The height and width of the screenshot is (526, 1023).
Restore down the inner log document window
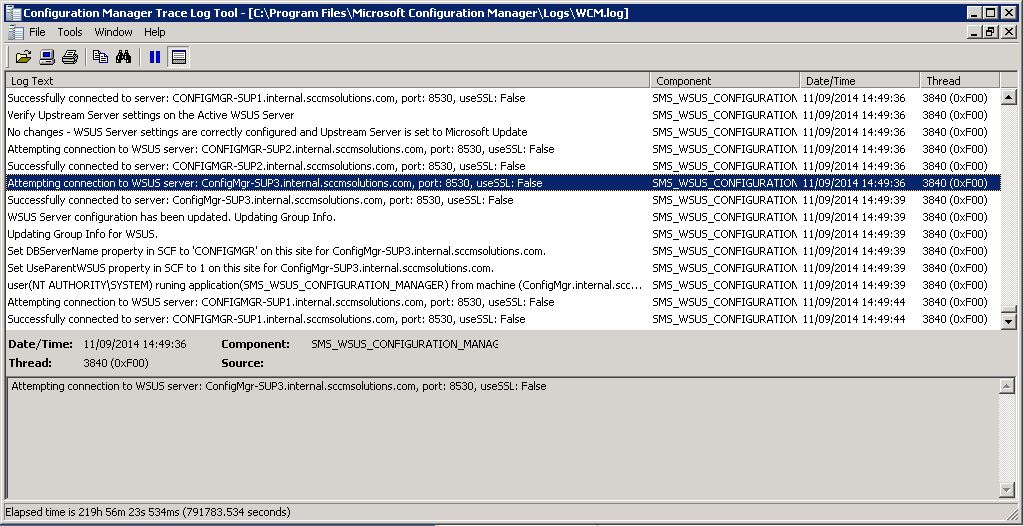990,32
